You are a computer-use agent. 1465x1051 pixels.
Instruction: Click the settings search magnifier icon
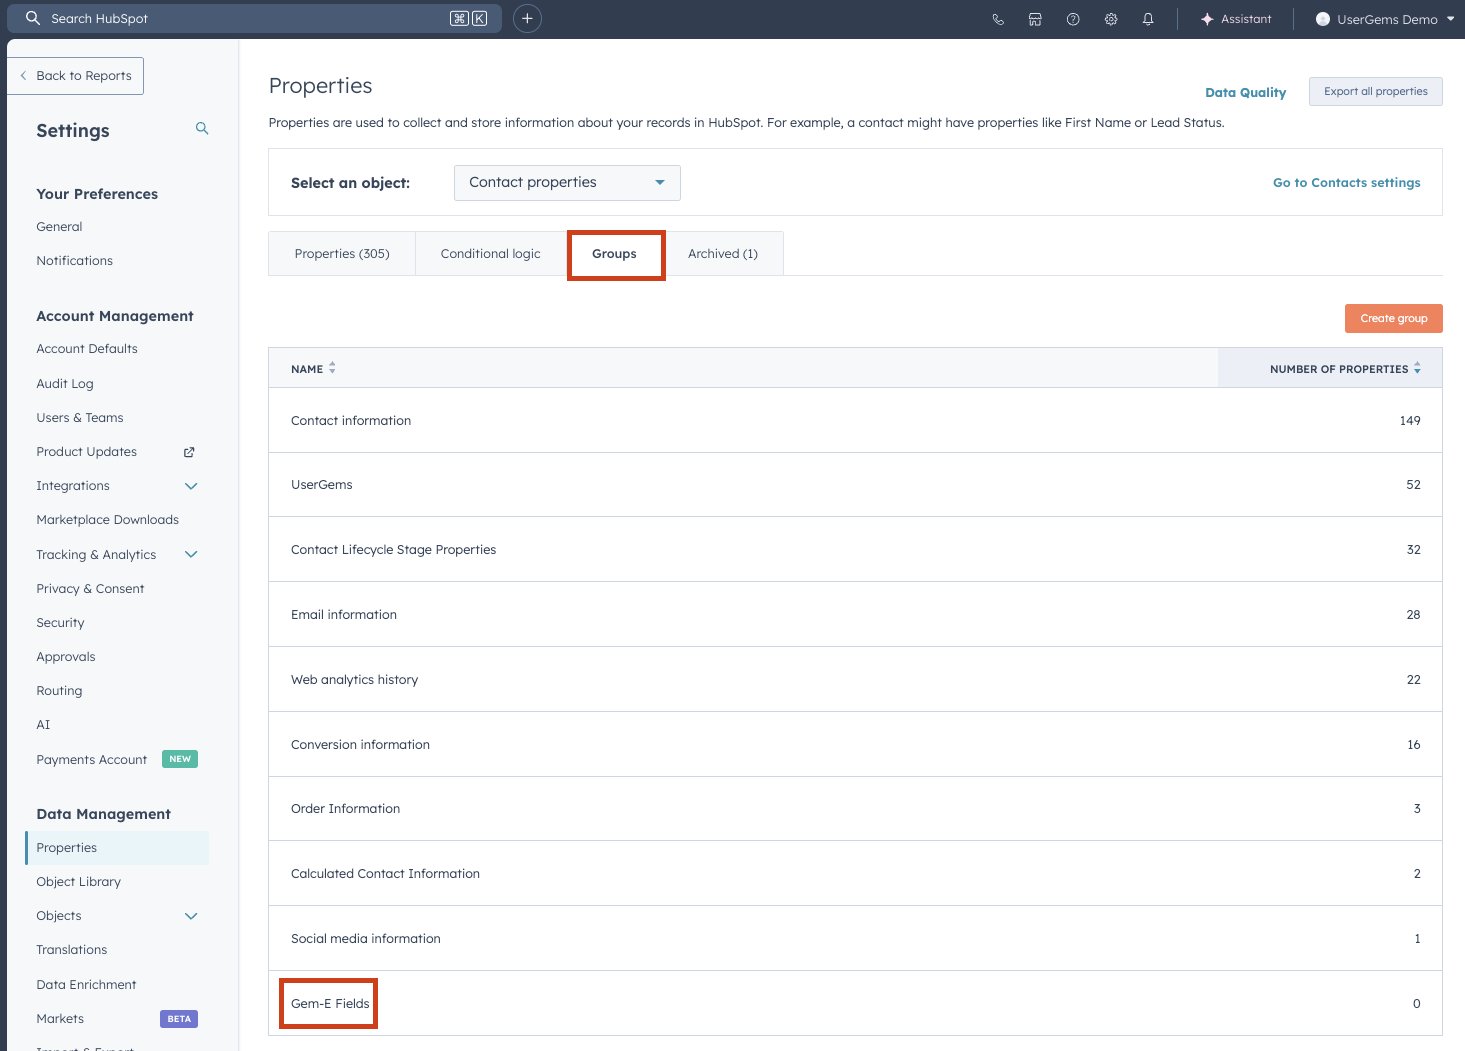tap(202, 129)
